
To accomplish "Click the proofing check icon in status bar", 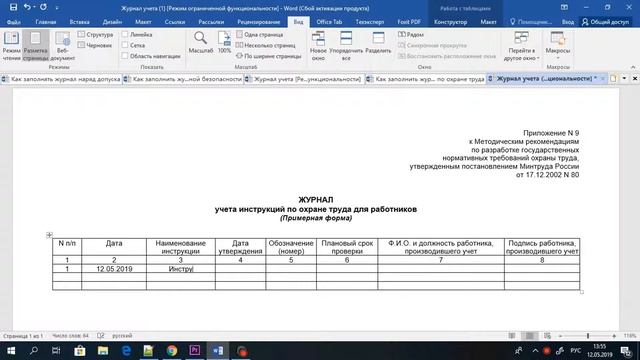I will tap(101, 336).
